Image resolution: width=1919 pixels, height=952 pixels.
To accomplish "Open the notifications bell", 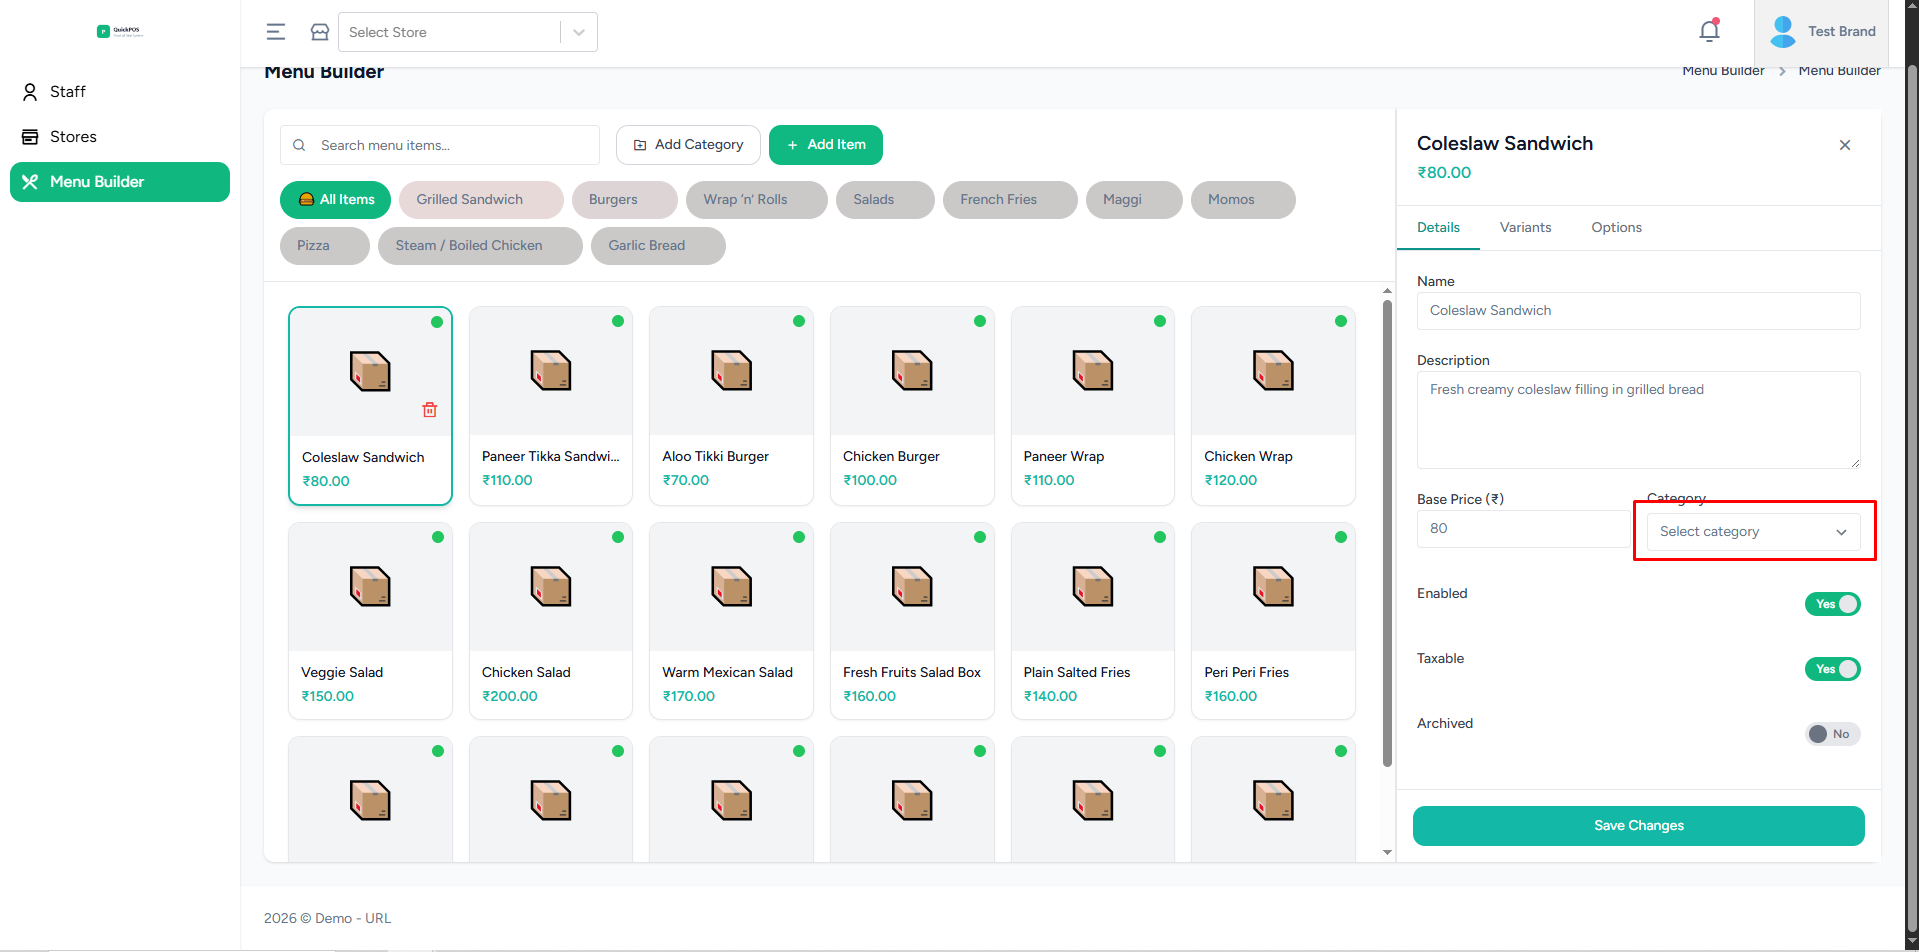I will (x=1709, y=31).
